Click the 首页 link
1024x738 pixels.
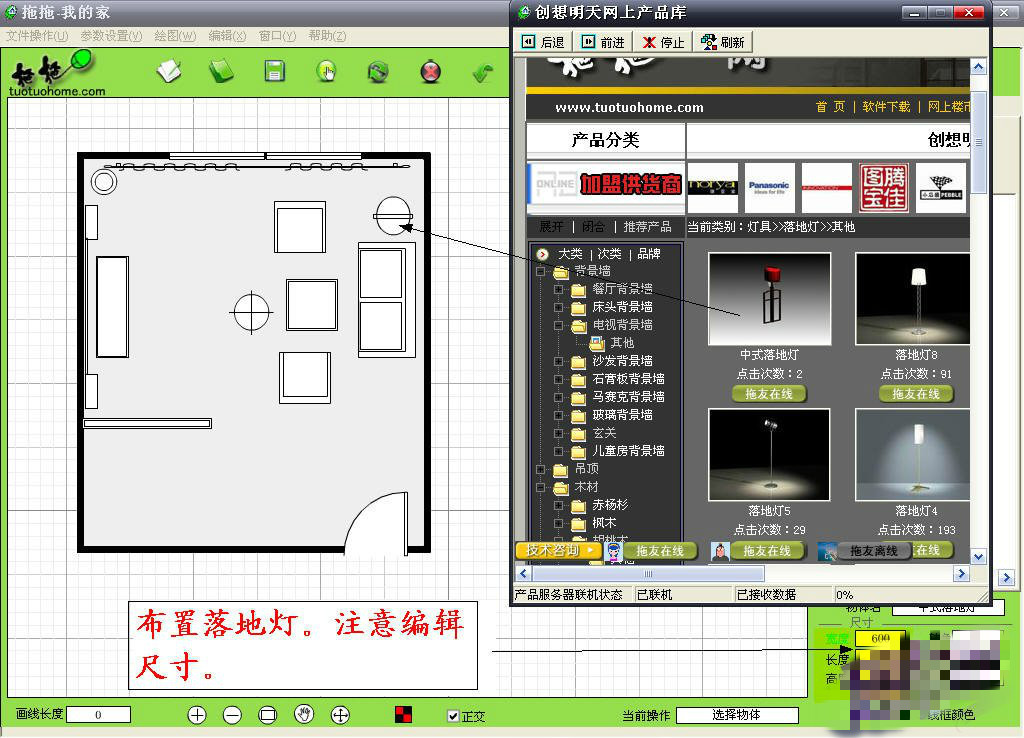[x=830, y=106]
